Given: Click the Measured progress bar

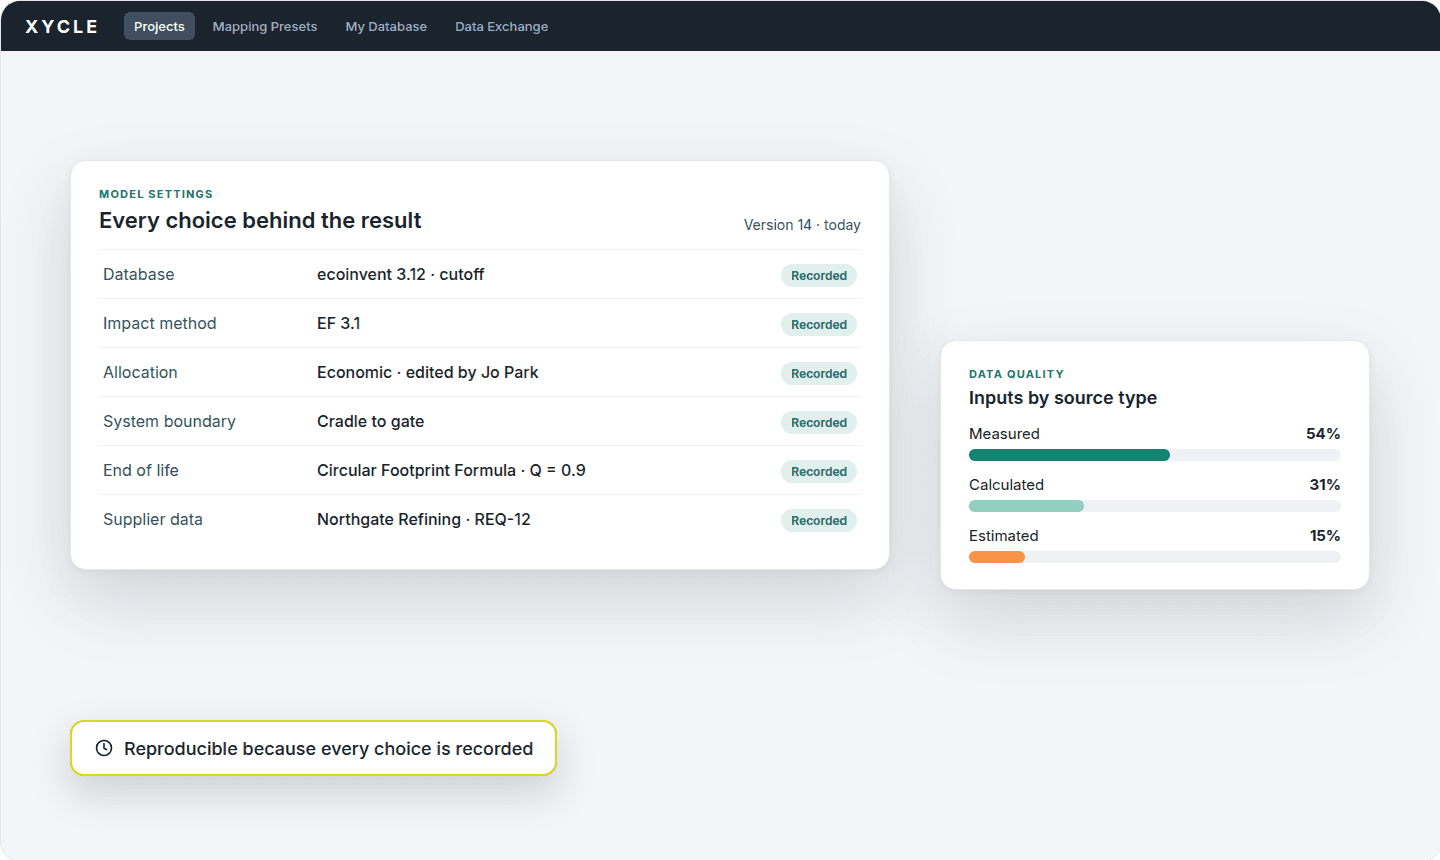Looking at the screenshot, I should coord(1155,455).
